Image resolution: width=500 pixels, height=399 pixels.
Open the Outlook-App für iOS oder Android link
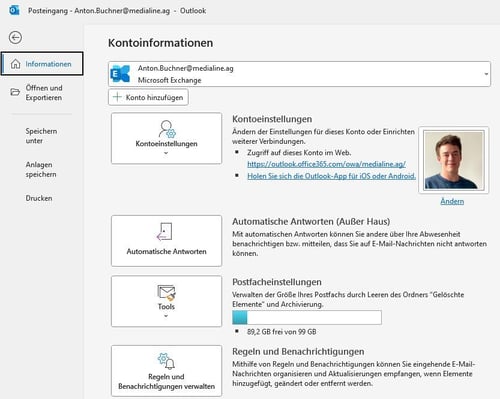[x=331, y=176]
